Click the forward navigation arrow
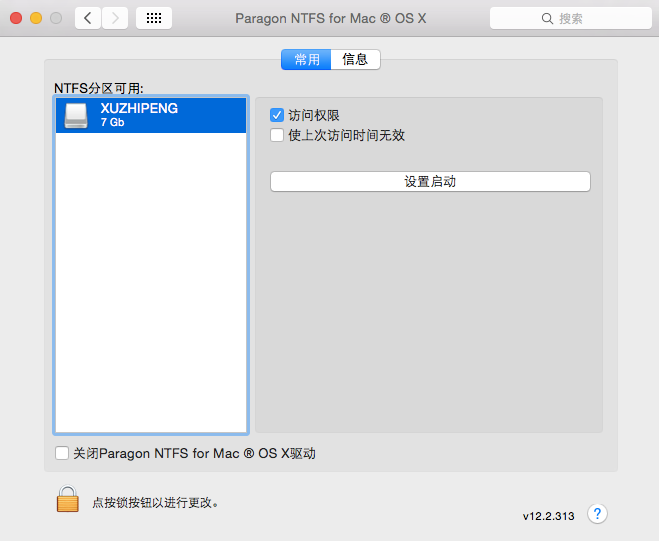659x541 pixels. click(x=115, y=18)
